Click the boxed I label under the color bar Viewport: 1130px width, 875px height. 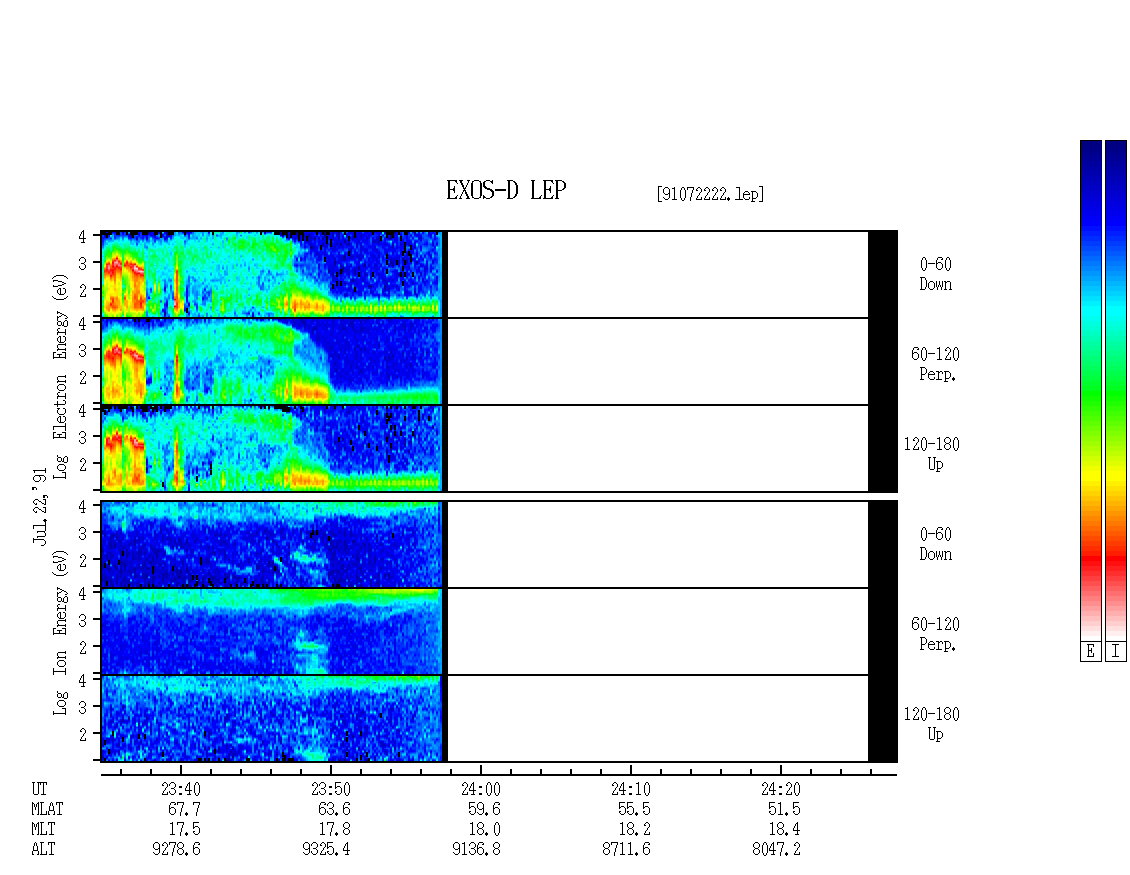(x=1116, y=652)
